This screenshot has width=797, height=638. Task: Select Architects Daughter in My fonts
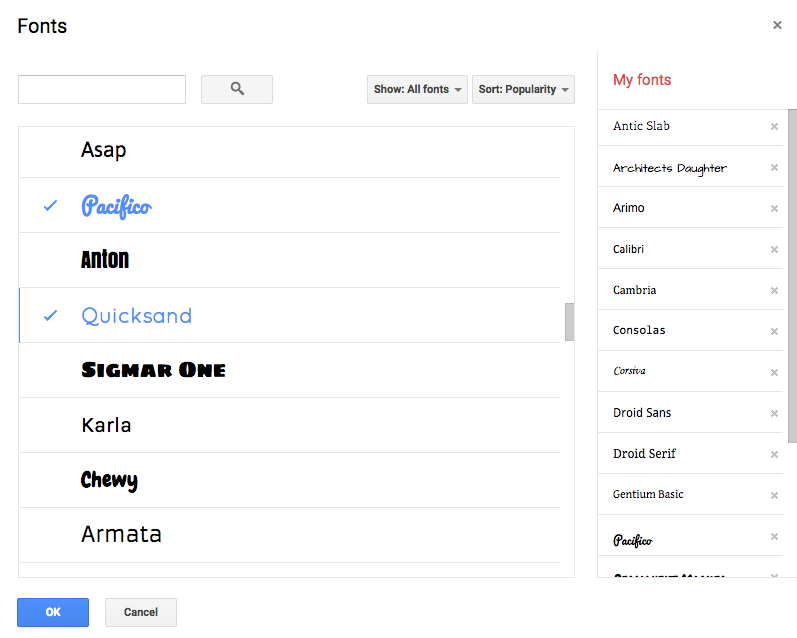(x=669, y=168)
